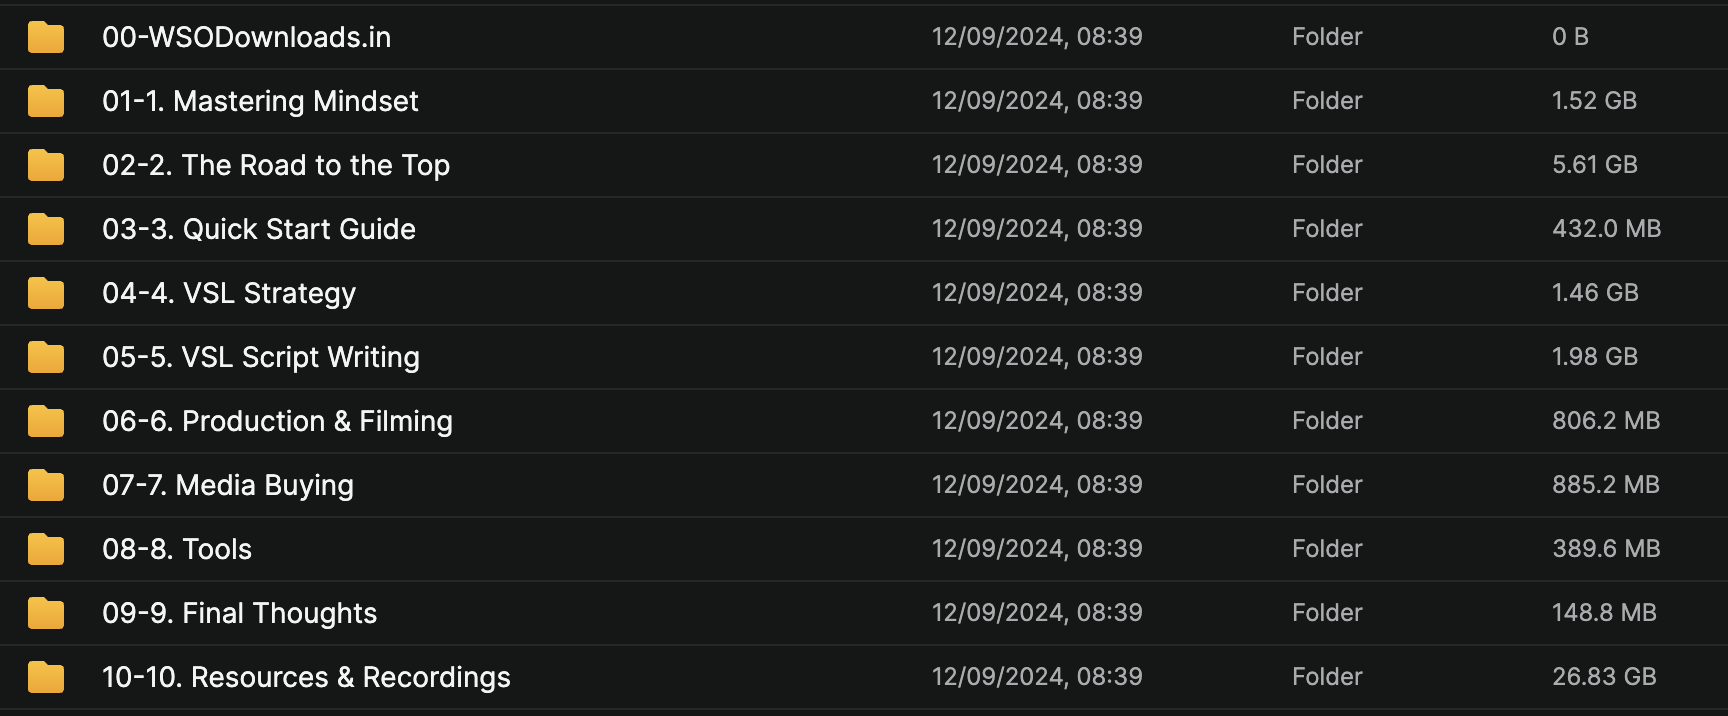The image size is (1728, 716).
Task: Click the VSL Strategy folder icon
Action: click(46, 293)
